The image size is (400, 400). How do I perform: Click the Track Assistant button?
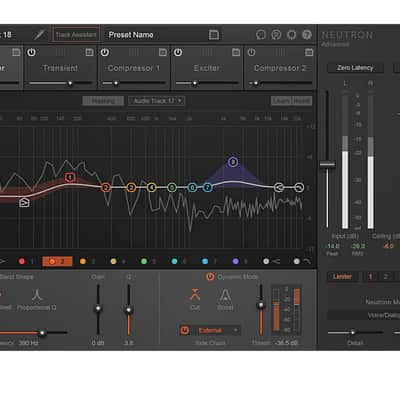pos(76,35)
